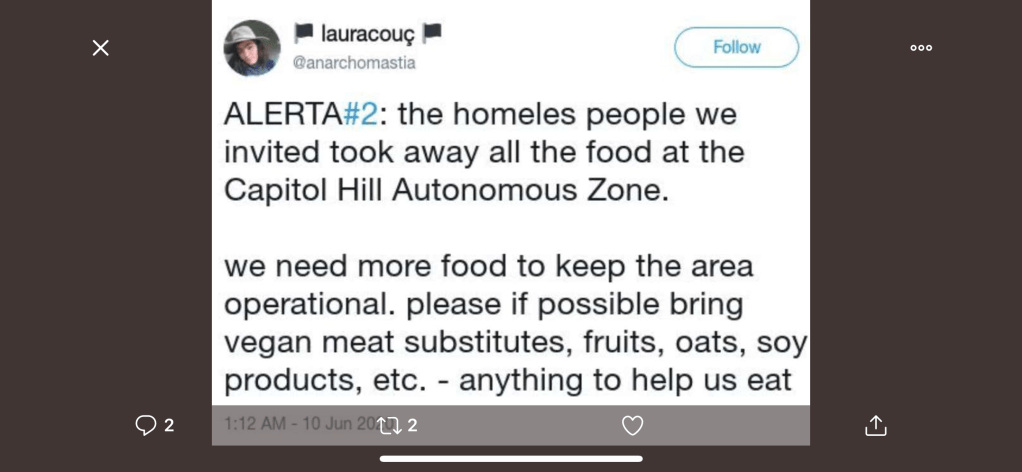This screenshot has height=472, width=1022.
Task: Click the lauracouç display name
Action: pos(367,34)
